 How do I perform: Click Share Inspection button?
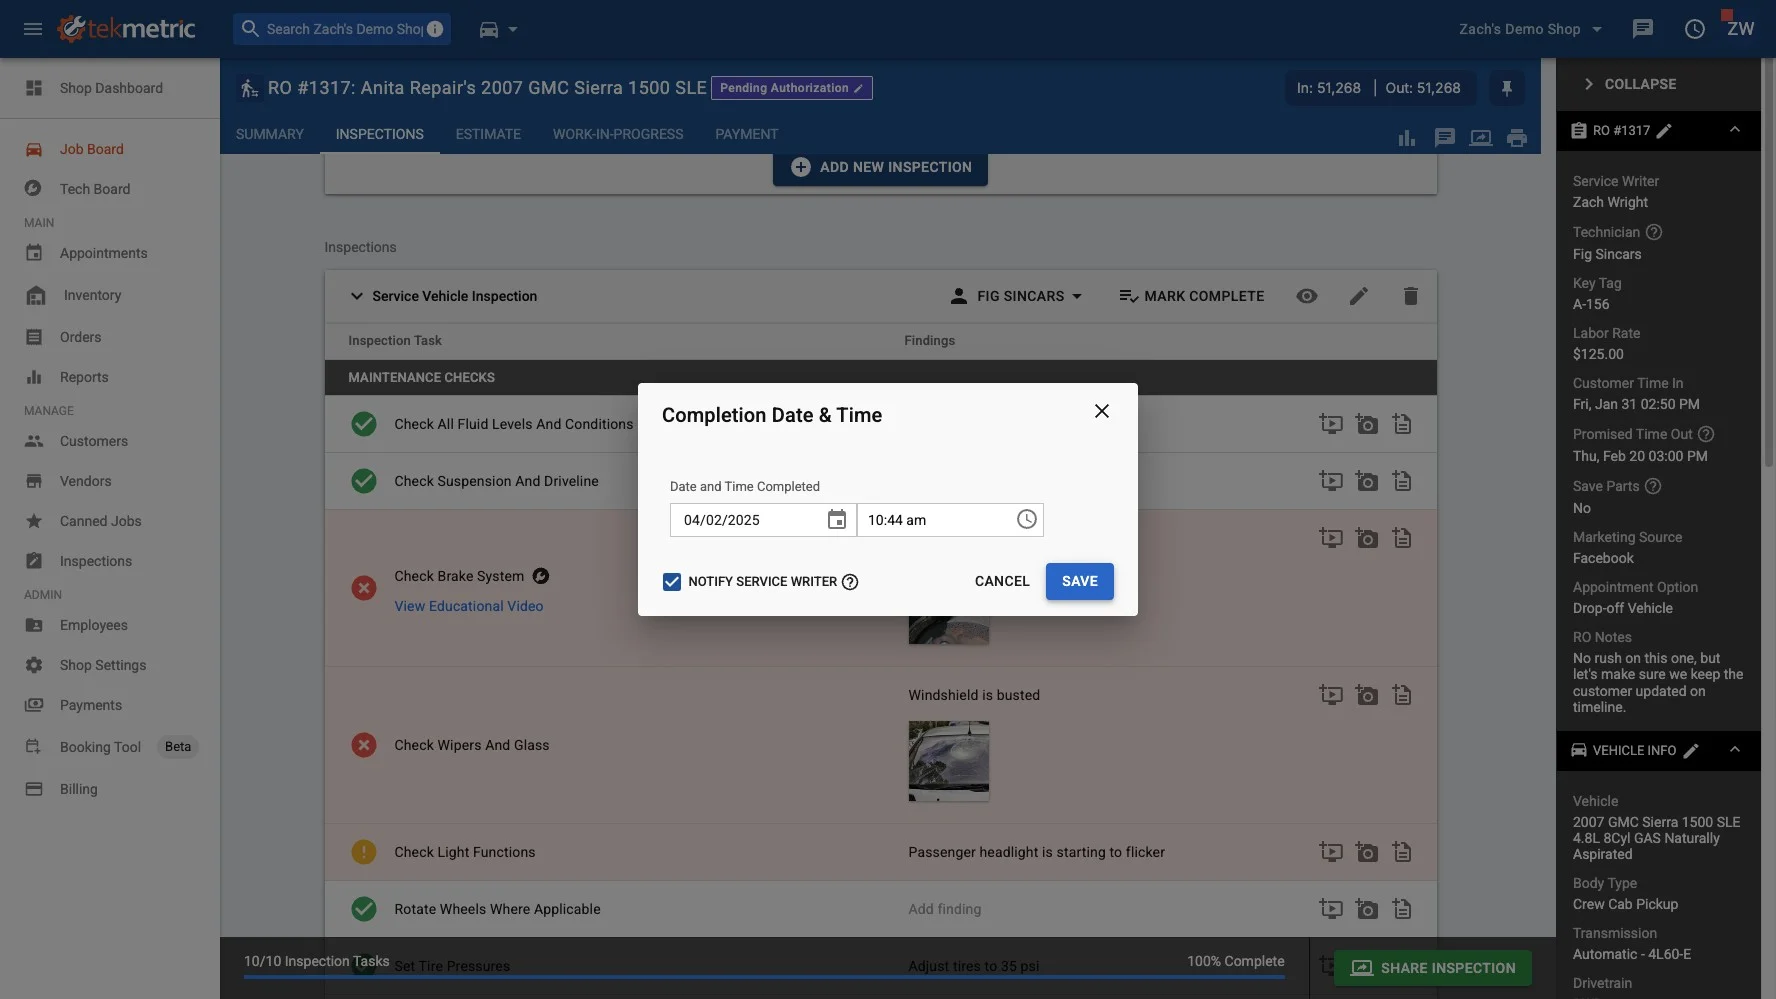coord(1433,968)
